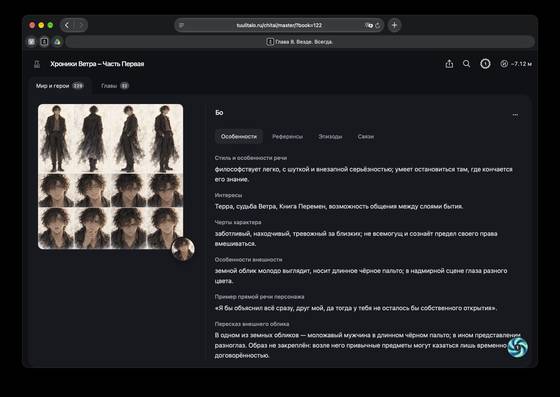Click the character name 'Бо'
The width and height of the screenshot is (560, 397).
(x=219, y=113)
